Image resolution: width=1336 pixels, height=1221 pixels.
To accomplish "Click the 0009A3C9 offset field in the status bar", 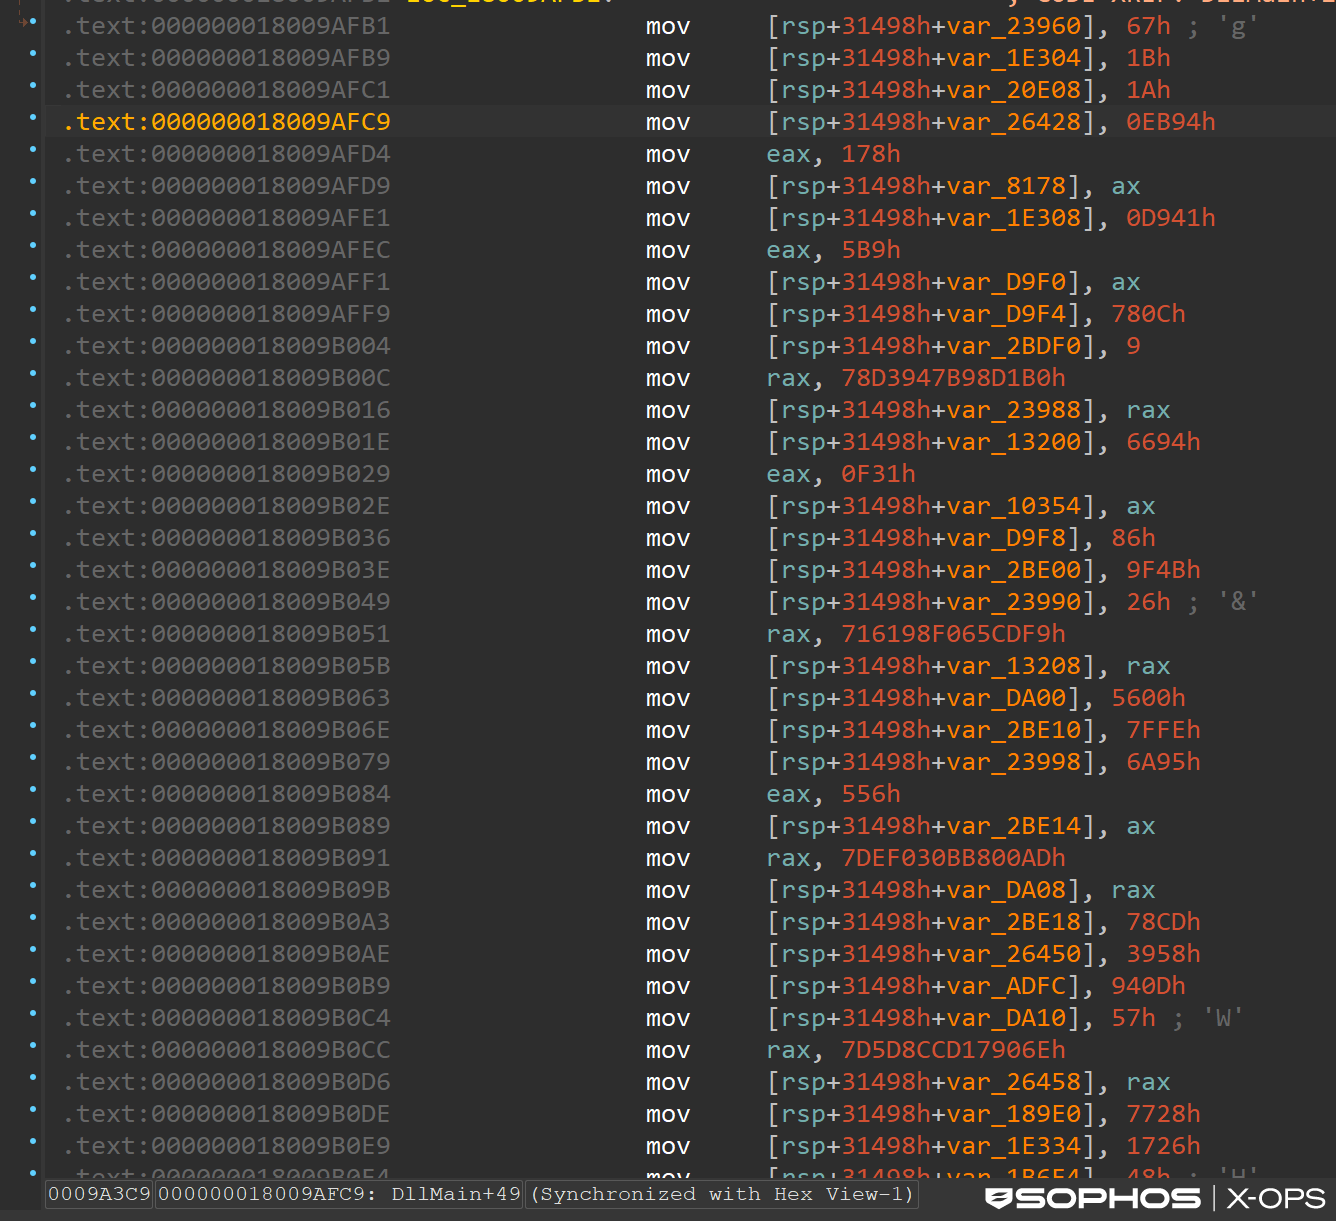I will coord(98,1194).
